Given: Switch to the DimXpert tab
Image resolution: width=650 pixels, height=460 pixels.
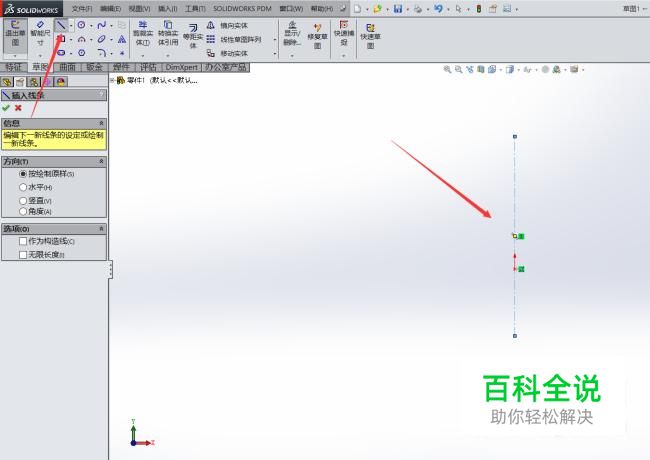Looking at the screenshot, I should (x=182, y=67).
